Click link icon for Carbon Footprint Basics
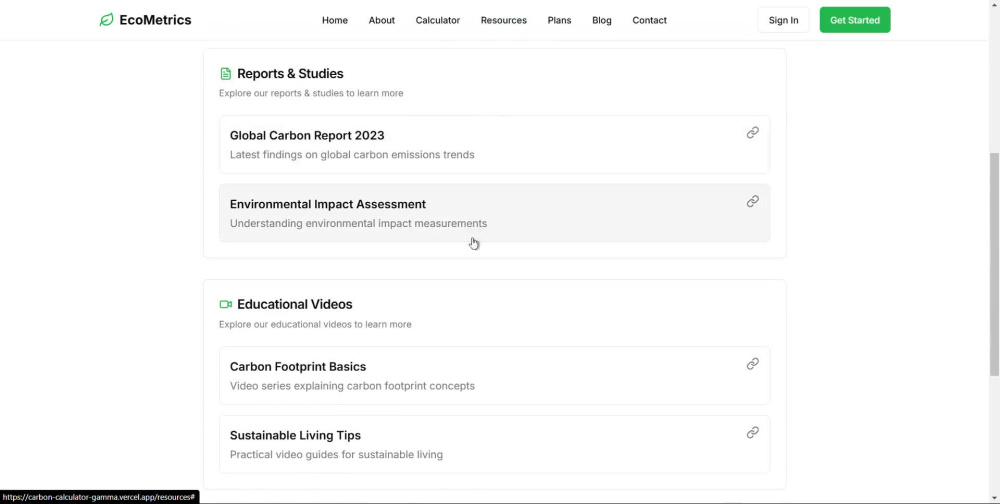 (753, 364)
